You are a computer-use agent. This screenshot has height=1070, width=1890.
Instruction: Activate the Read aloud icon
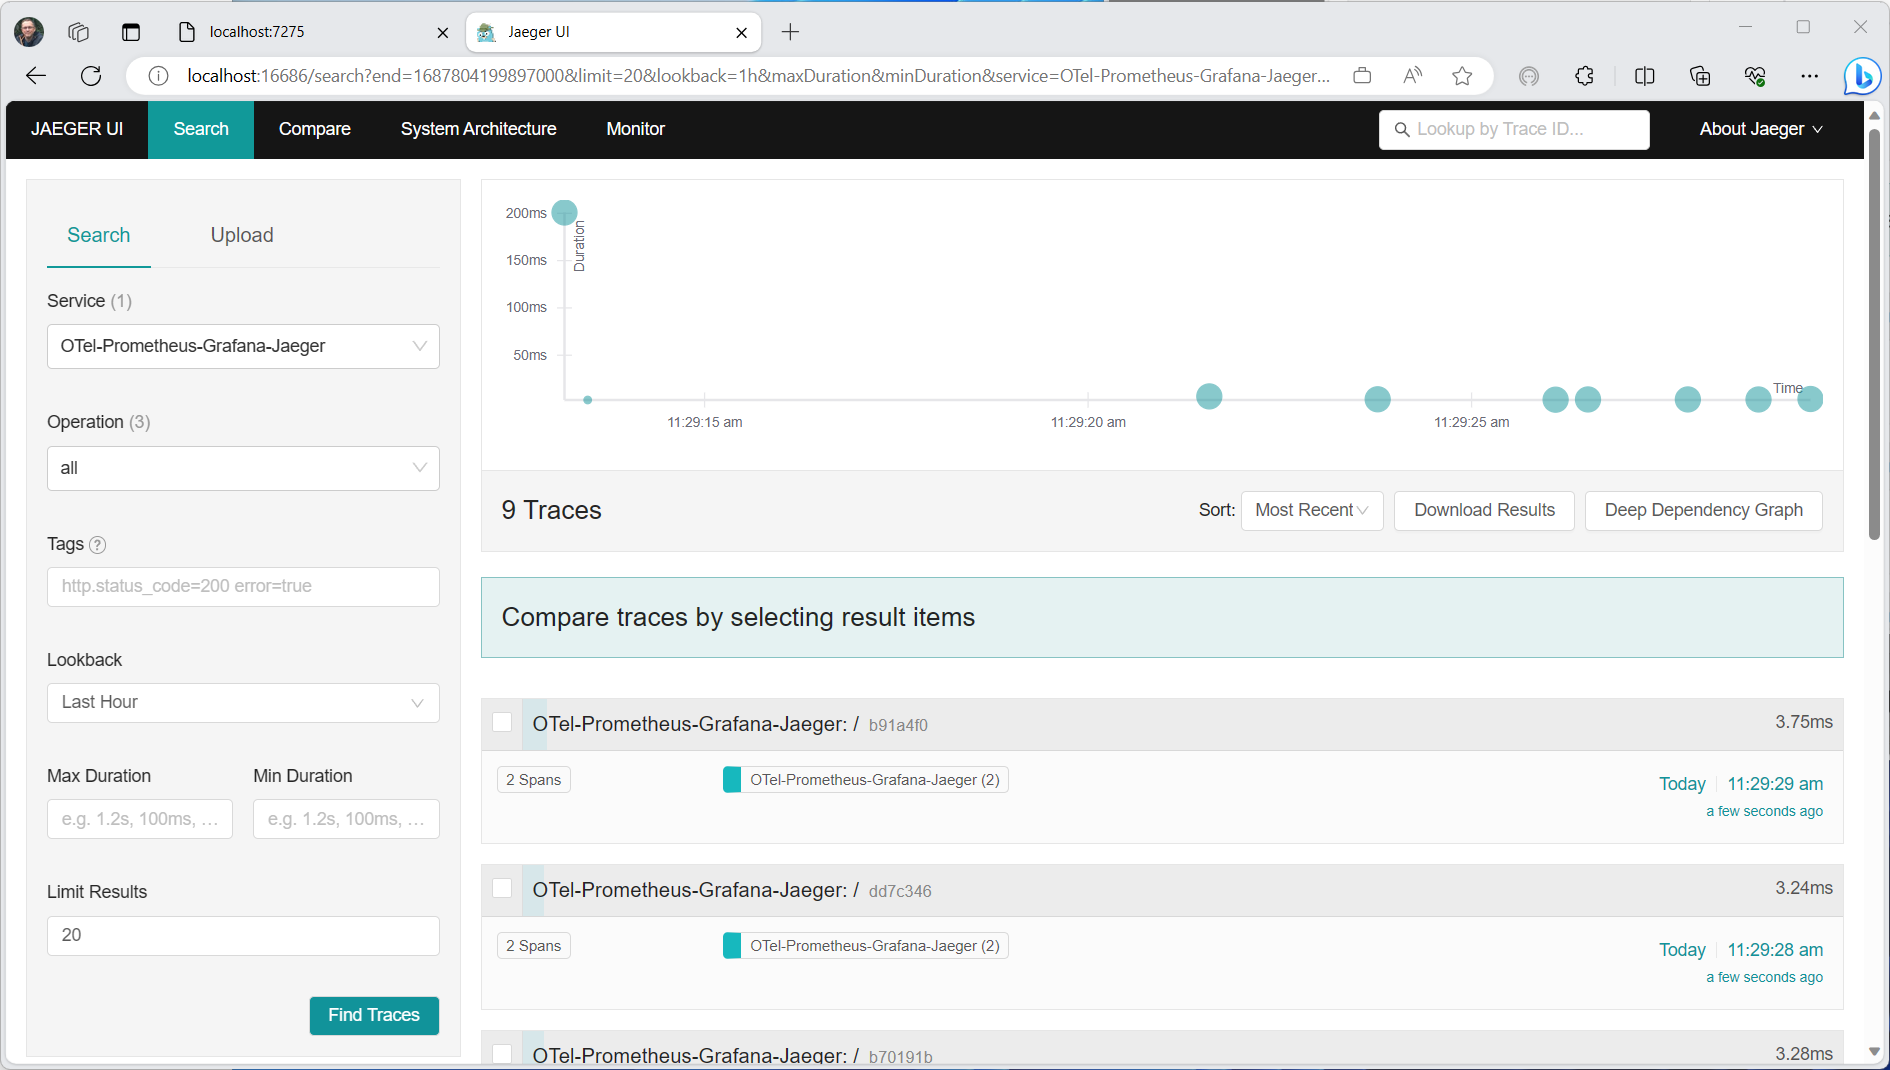point(1412,76)
